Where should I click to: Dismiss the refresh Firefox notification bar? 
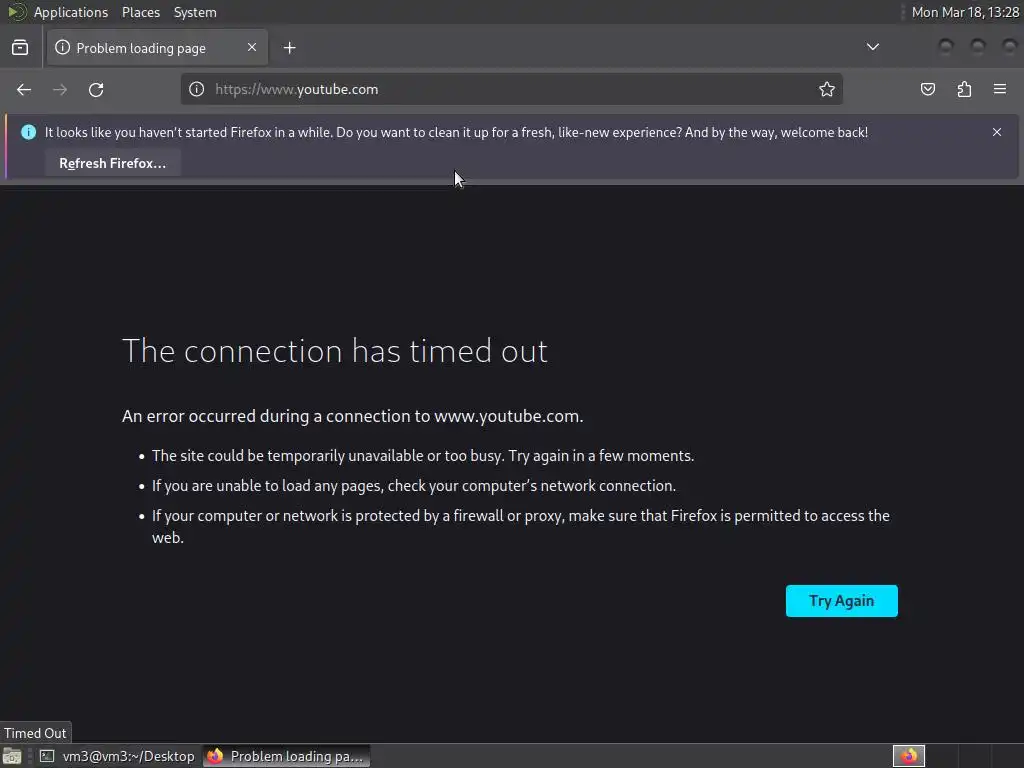997,132
